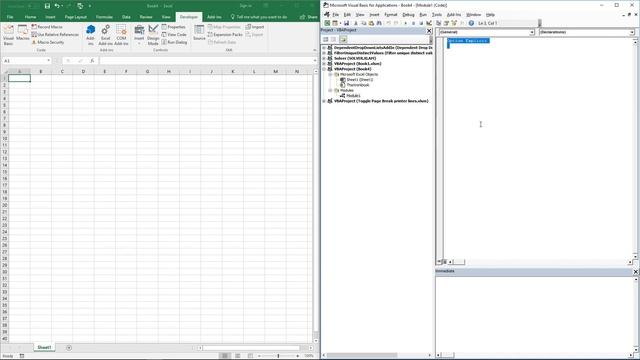Collapse the Modules folder
Screen dimensions: 640x360
[x=331, y=90]
